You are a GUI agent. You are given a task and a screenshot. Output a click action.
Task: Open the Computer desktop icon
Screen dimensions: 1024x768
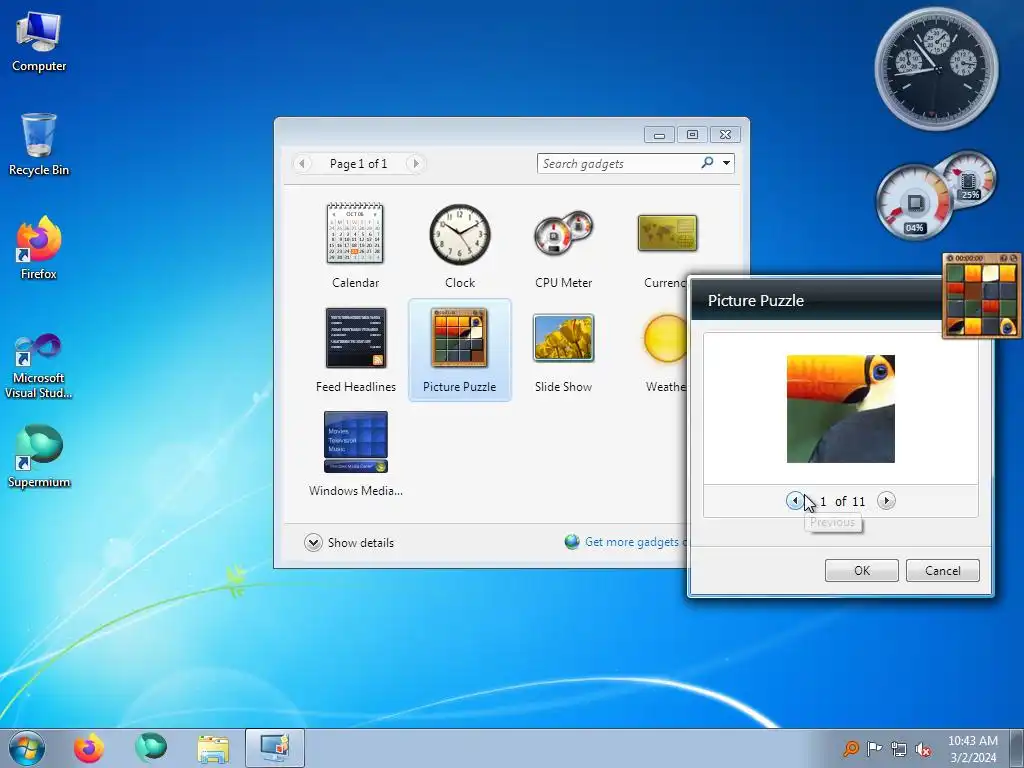[39, 42]
